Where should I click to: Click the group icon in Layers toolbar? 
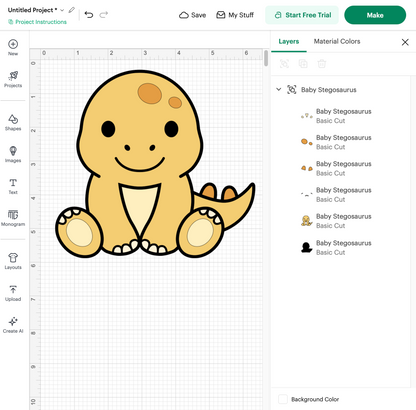(x=284, y=64)
